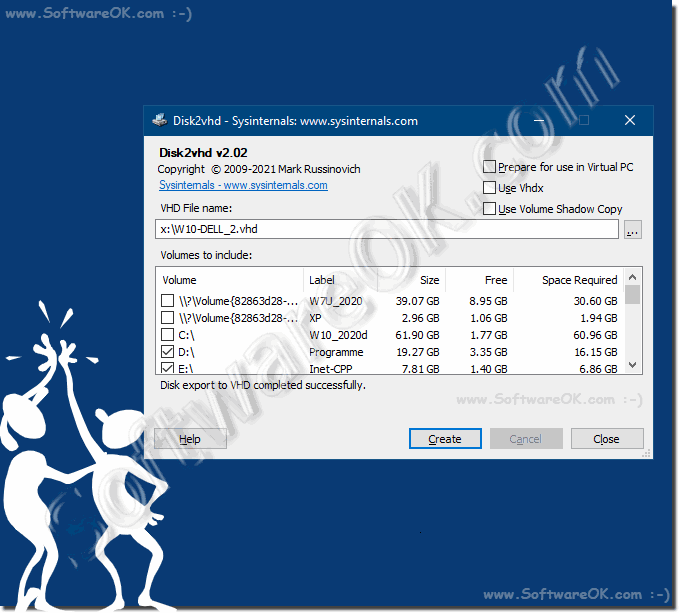Toggle the Use Vhdx checkbox

pos(489,187)
